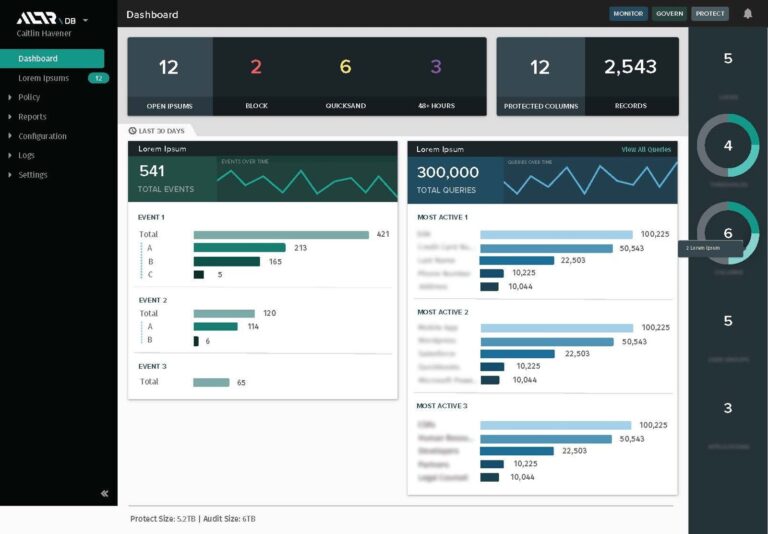The width and height of the screenshot is (768, 534).
Task: Select the MOST ACTIVE 2 heading
Action: click(x=443, y=312)
